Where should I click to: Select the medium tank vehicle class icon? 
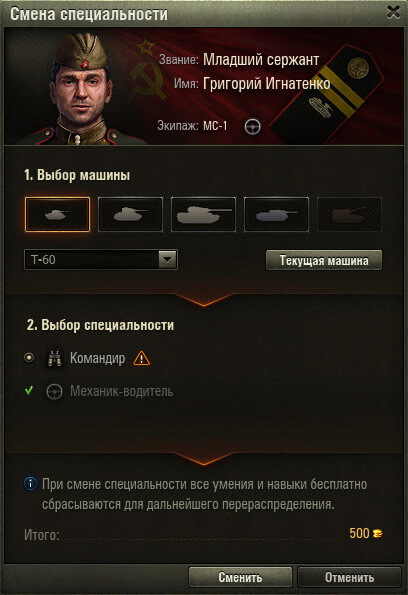coord(130,214)
